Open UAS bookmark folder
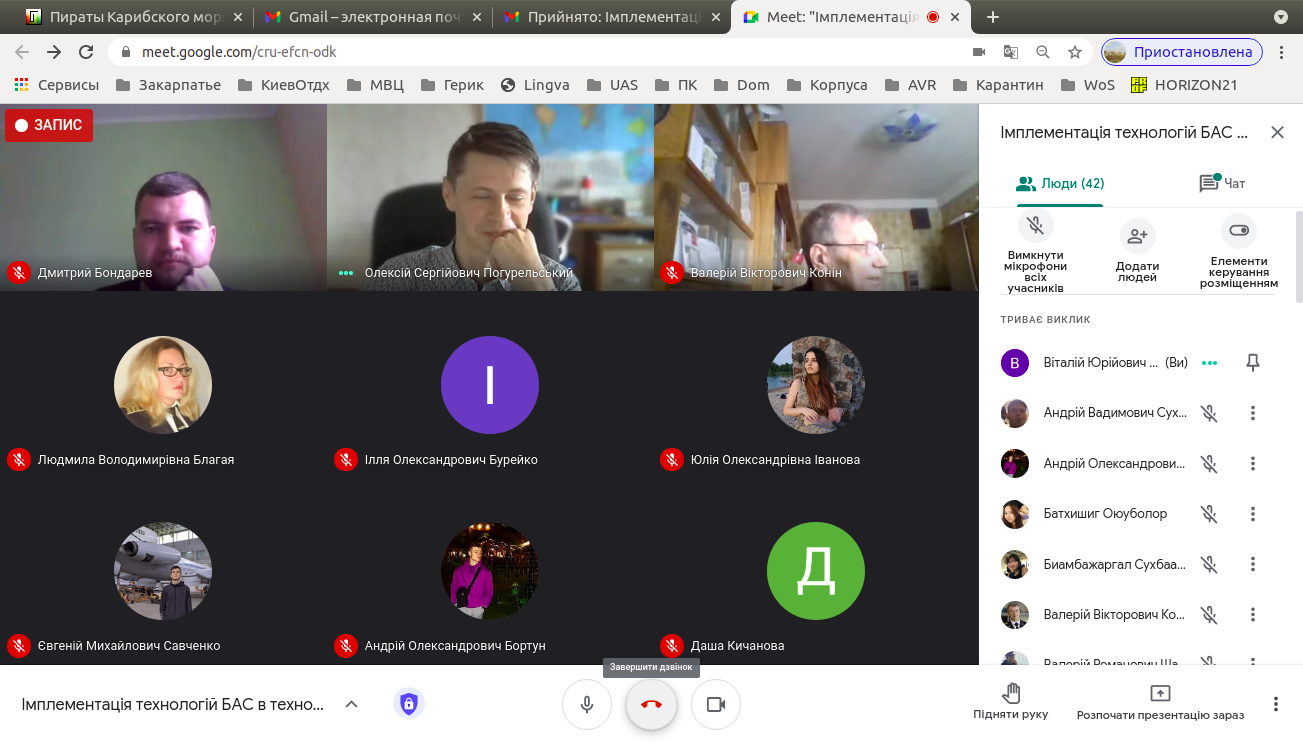 612,85
